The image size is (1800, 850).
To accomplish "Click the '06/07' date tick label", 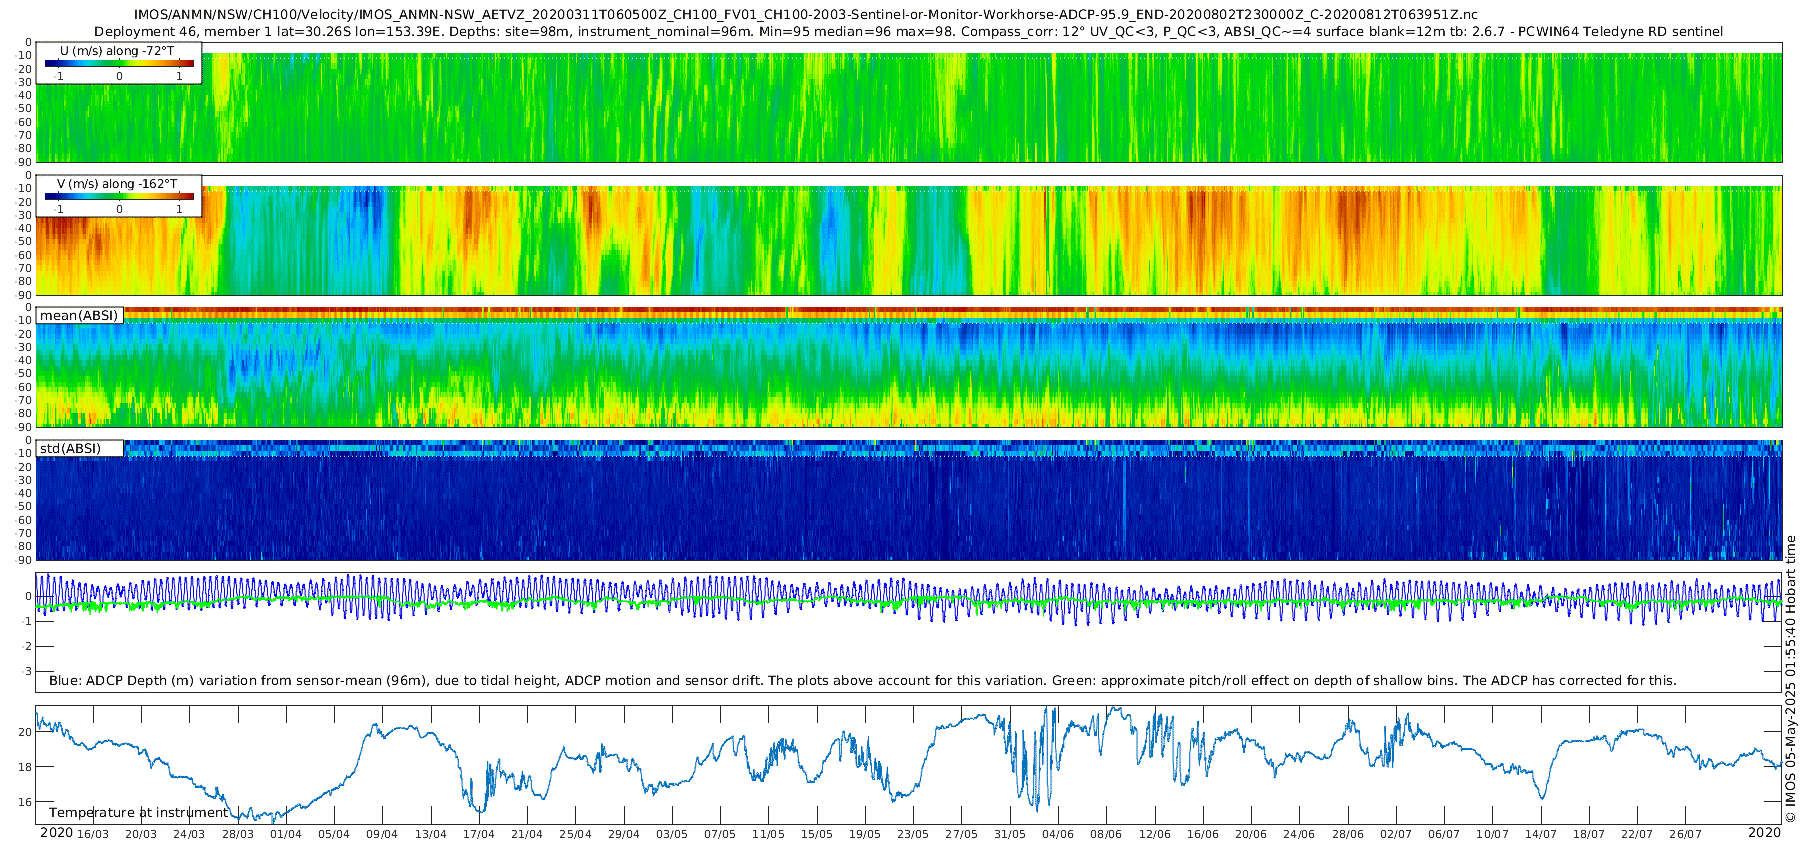I will point(1444,834).
